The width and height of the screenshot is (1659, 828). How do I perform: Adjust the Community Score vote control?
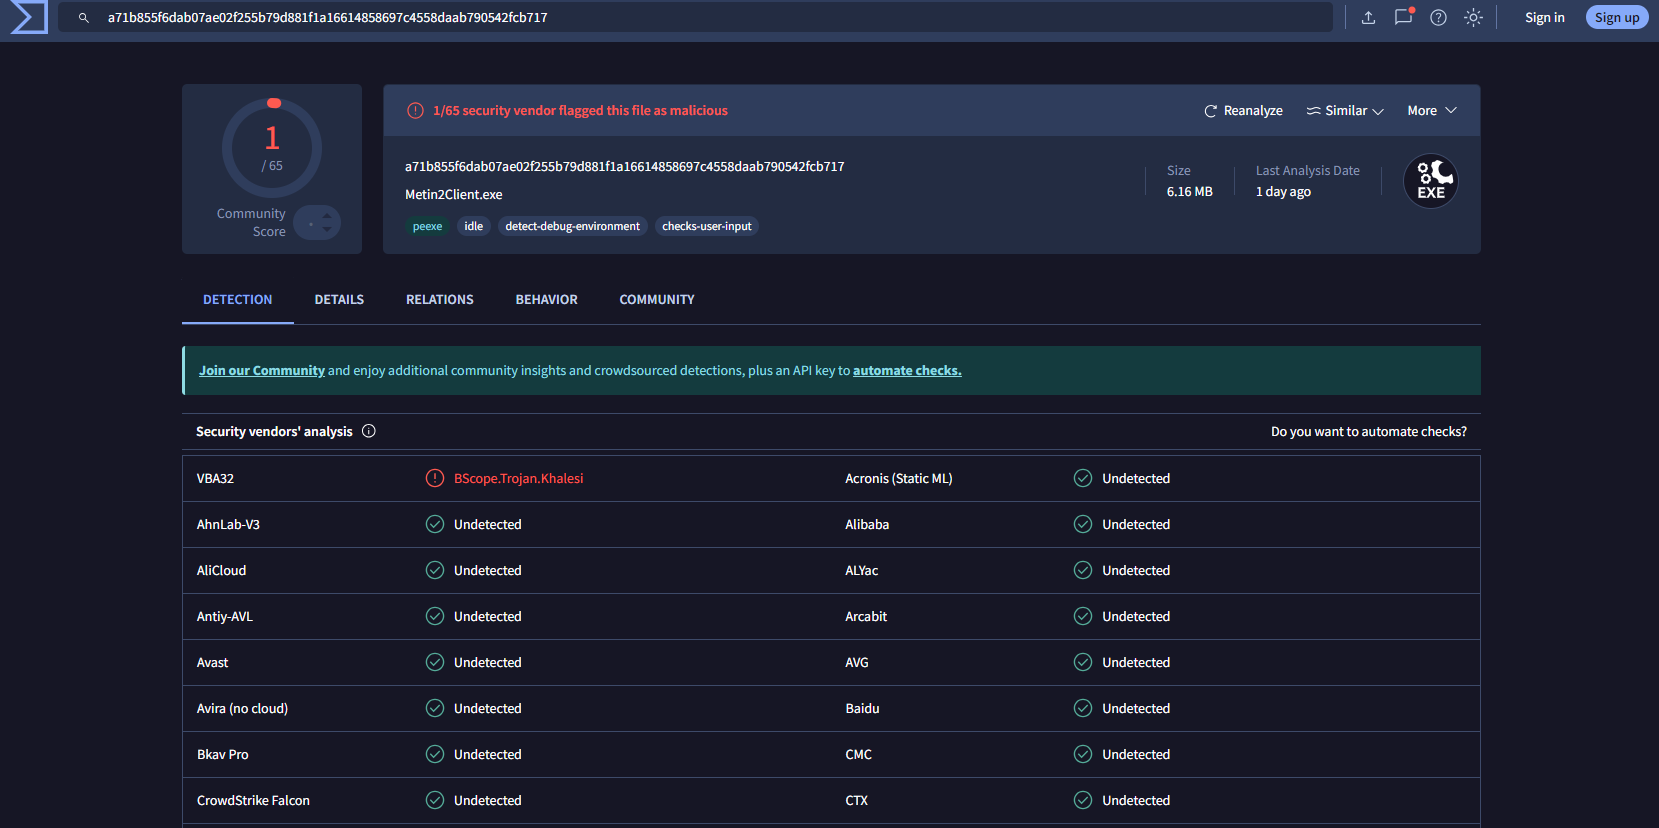tap(318, 223)
